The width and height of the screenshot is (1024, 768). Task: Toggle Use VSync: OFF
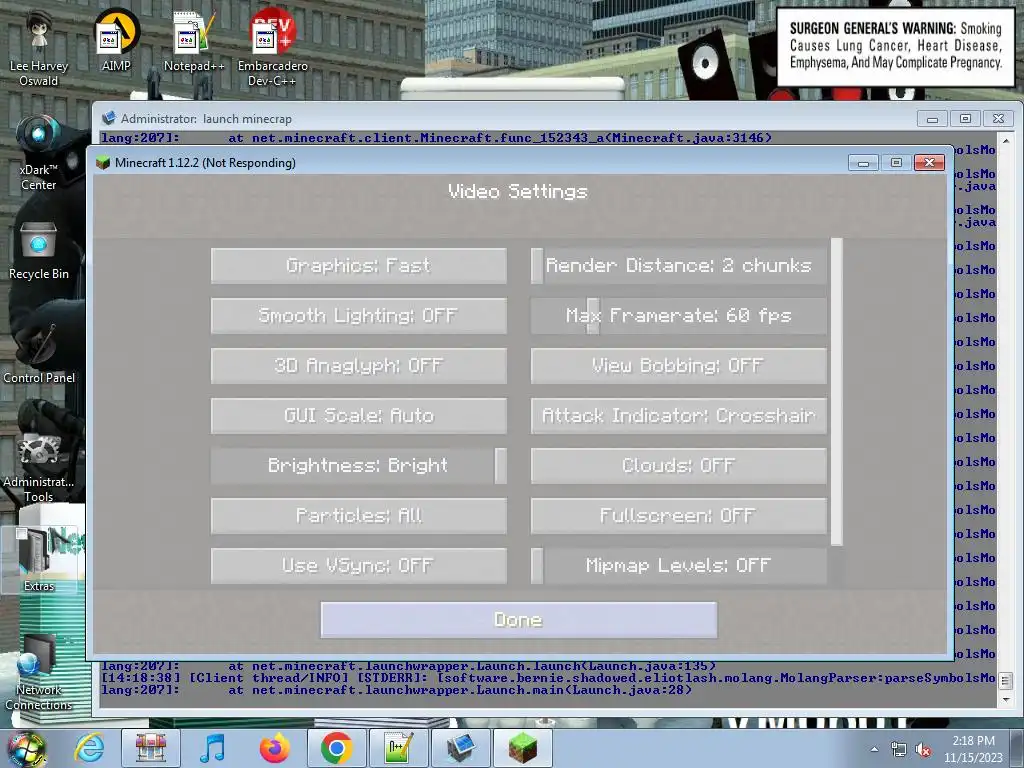[x=359, y=566]
